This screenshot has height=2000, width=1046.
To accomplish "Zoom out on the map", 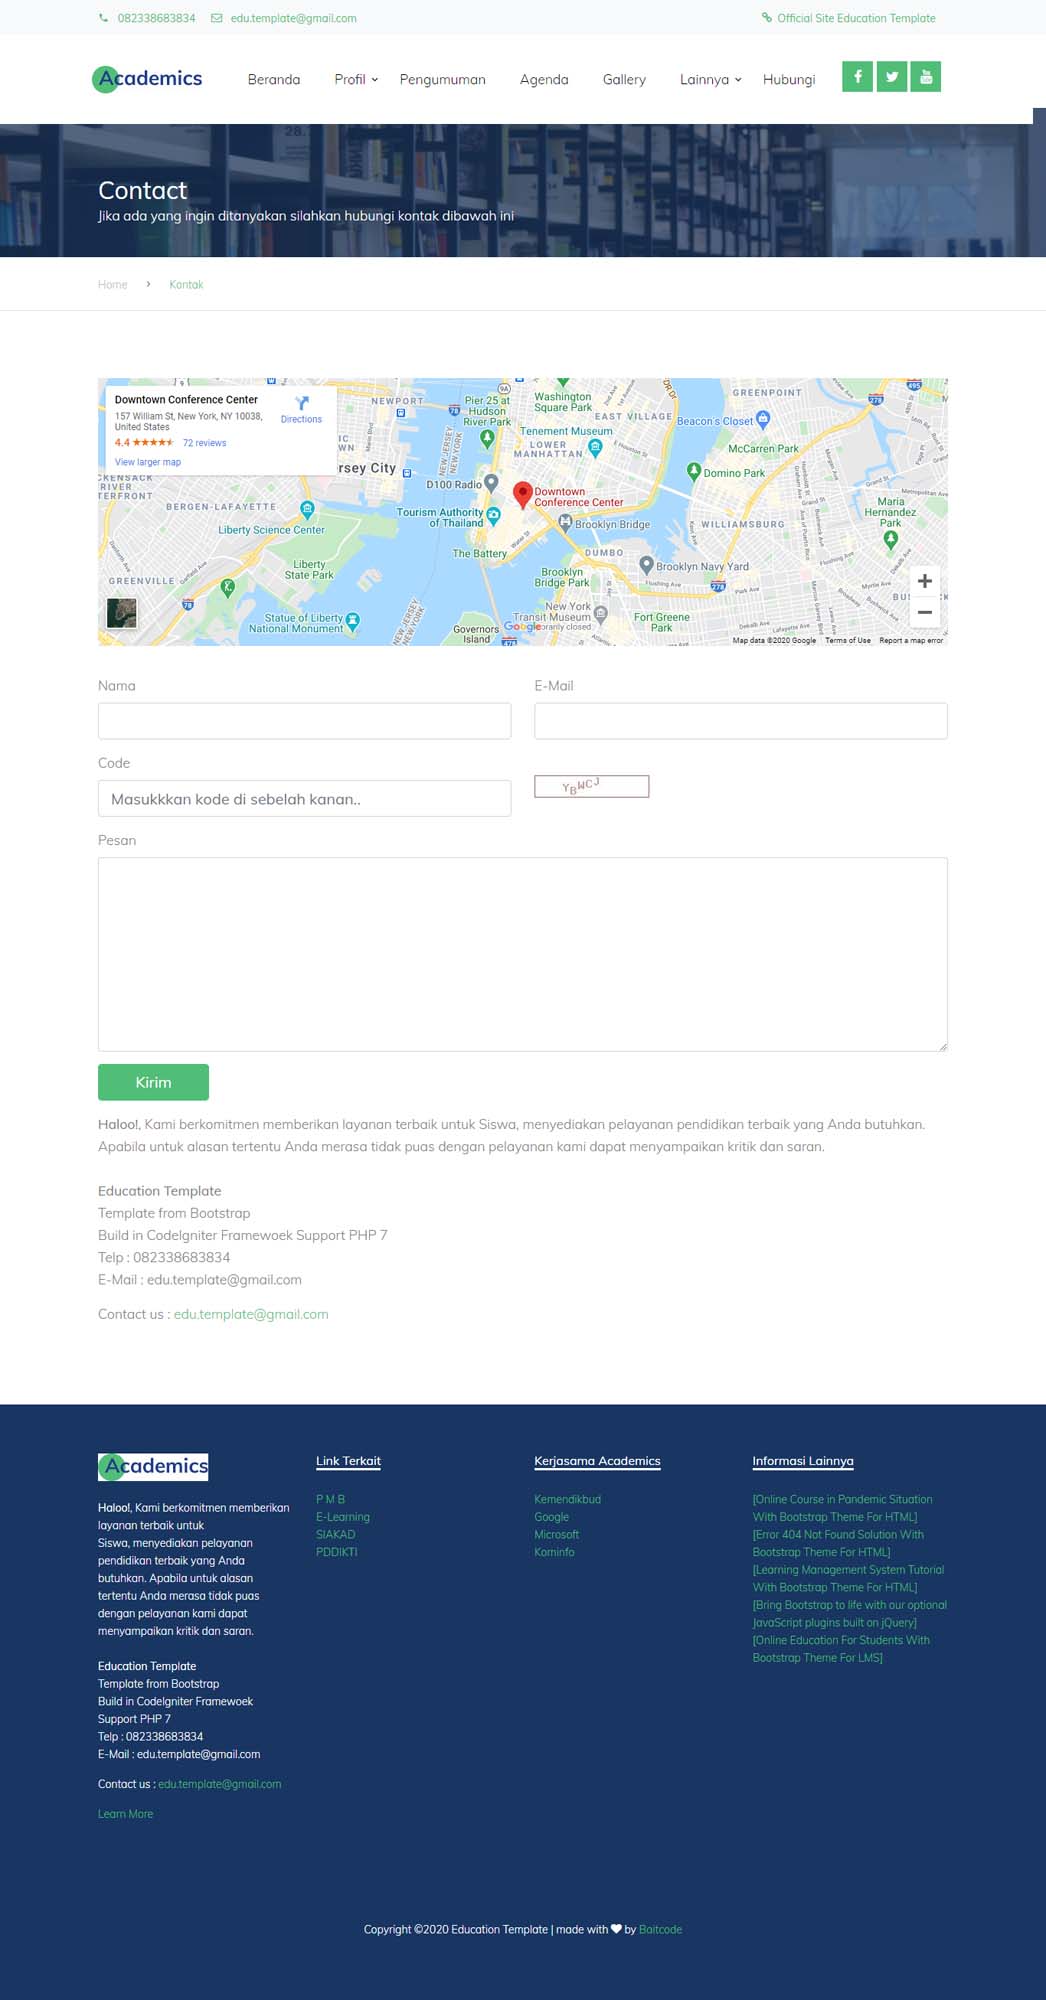I will click(924, 612).
